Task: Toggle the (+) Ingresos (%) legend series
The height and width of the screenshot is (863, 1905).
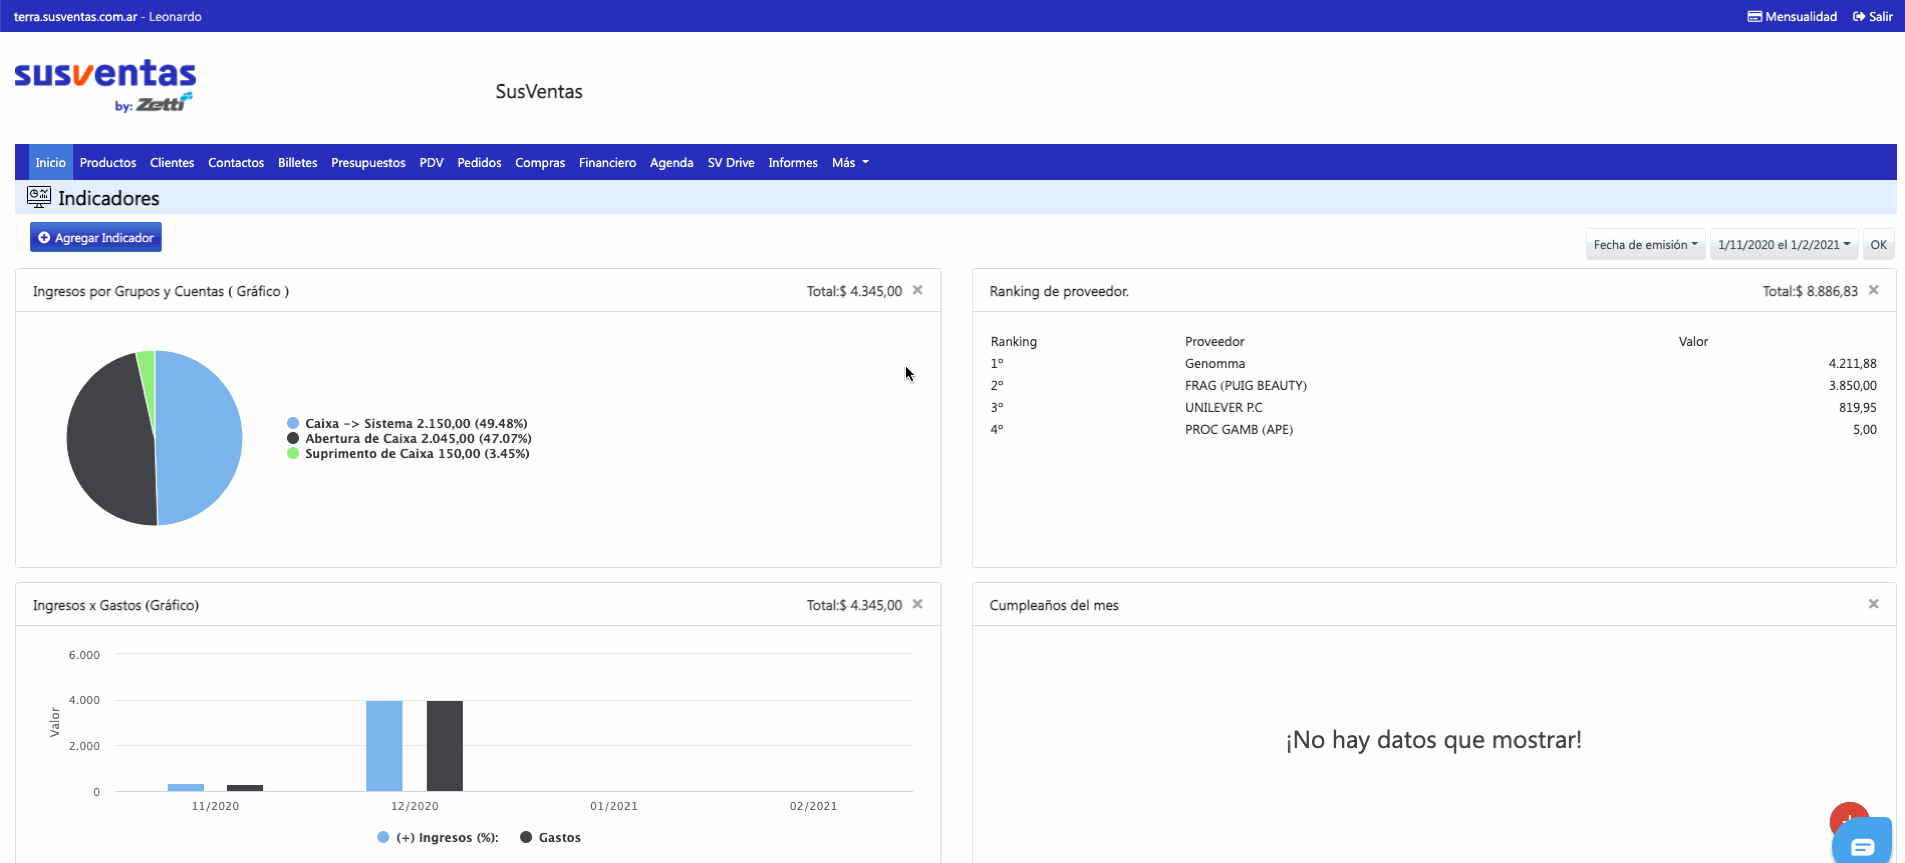Action: coord(438,837)
